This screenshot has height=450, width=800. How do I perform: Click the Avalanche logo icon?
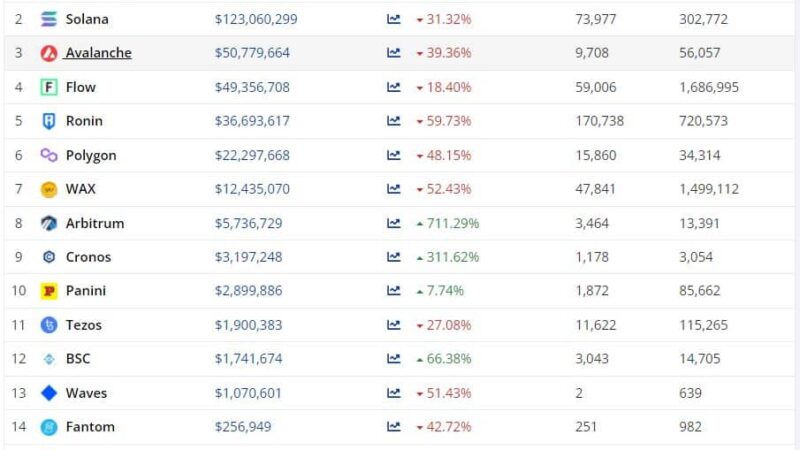49,53
